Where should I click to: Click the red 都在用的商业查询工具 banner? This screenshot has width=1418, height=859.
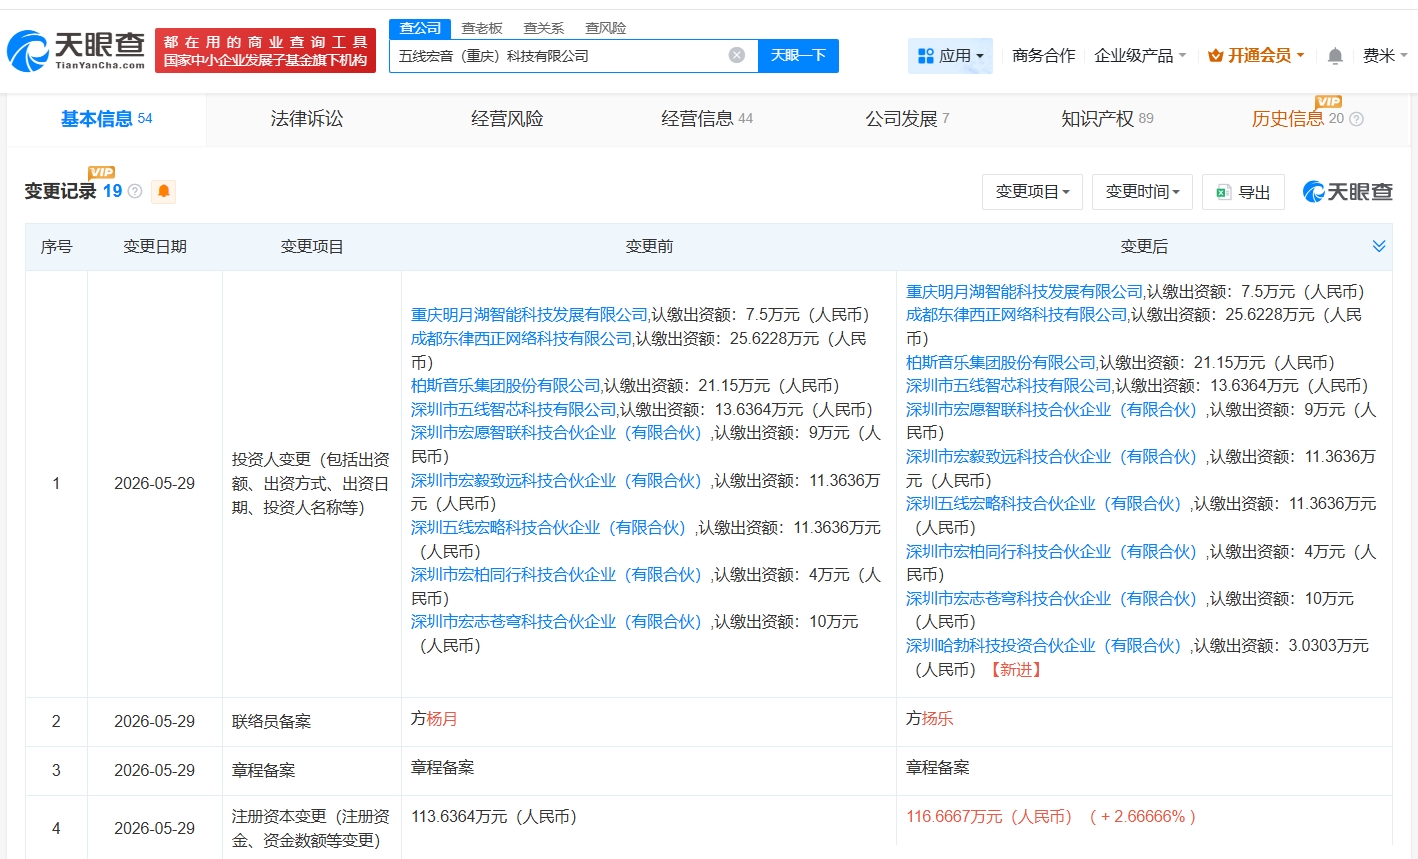[x=266, y=50]
